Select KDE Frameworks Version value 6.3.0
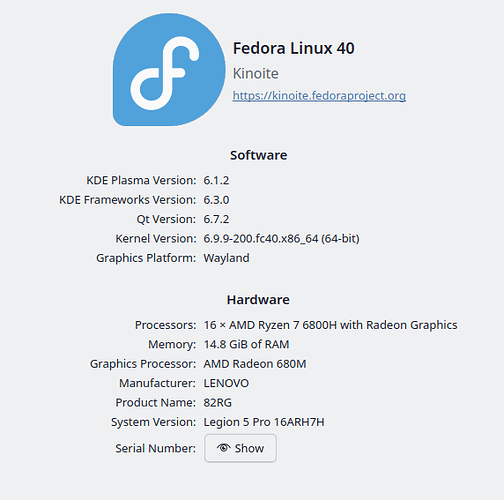Image resolution: width=504 pixels, height=500 pixels. point(216,200)
